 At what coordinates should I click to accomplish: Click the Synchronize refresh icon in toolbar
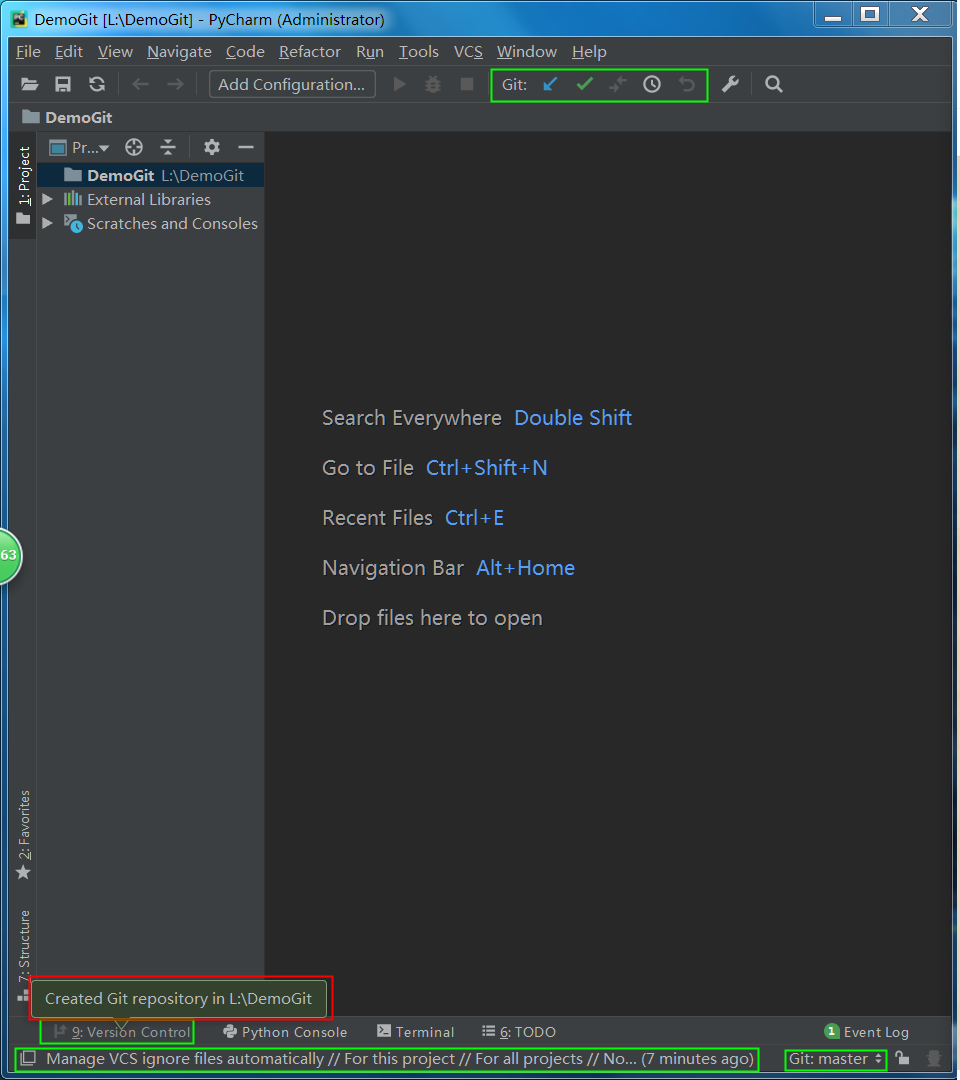(97, 85)
